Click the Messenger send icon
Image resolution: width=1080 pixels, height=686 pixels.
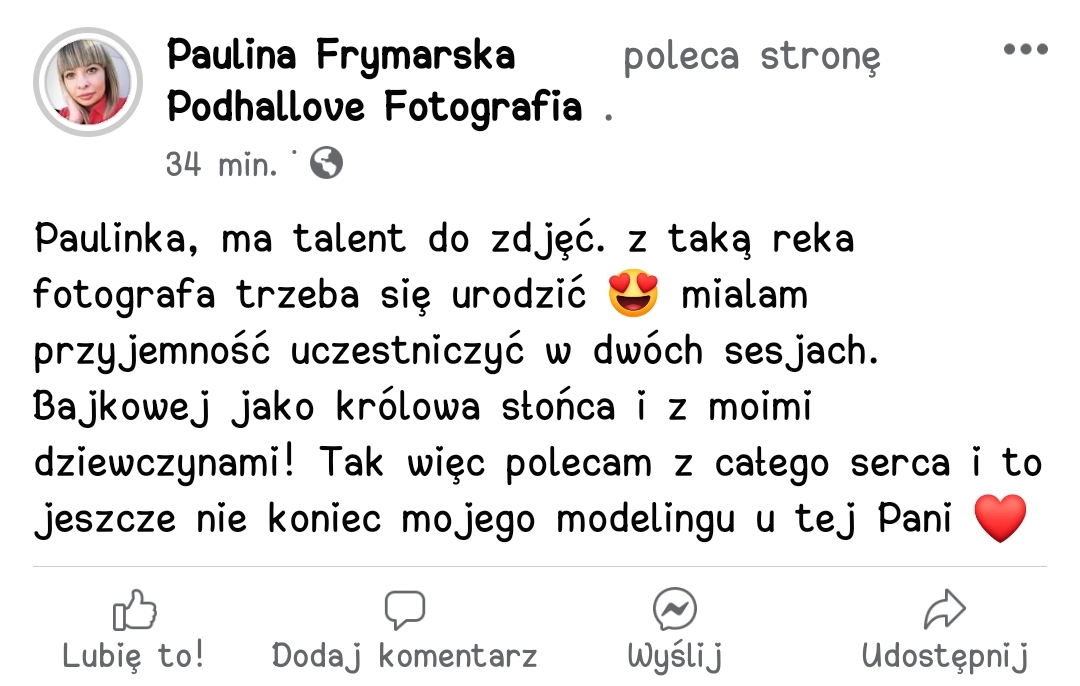674,609
